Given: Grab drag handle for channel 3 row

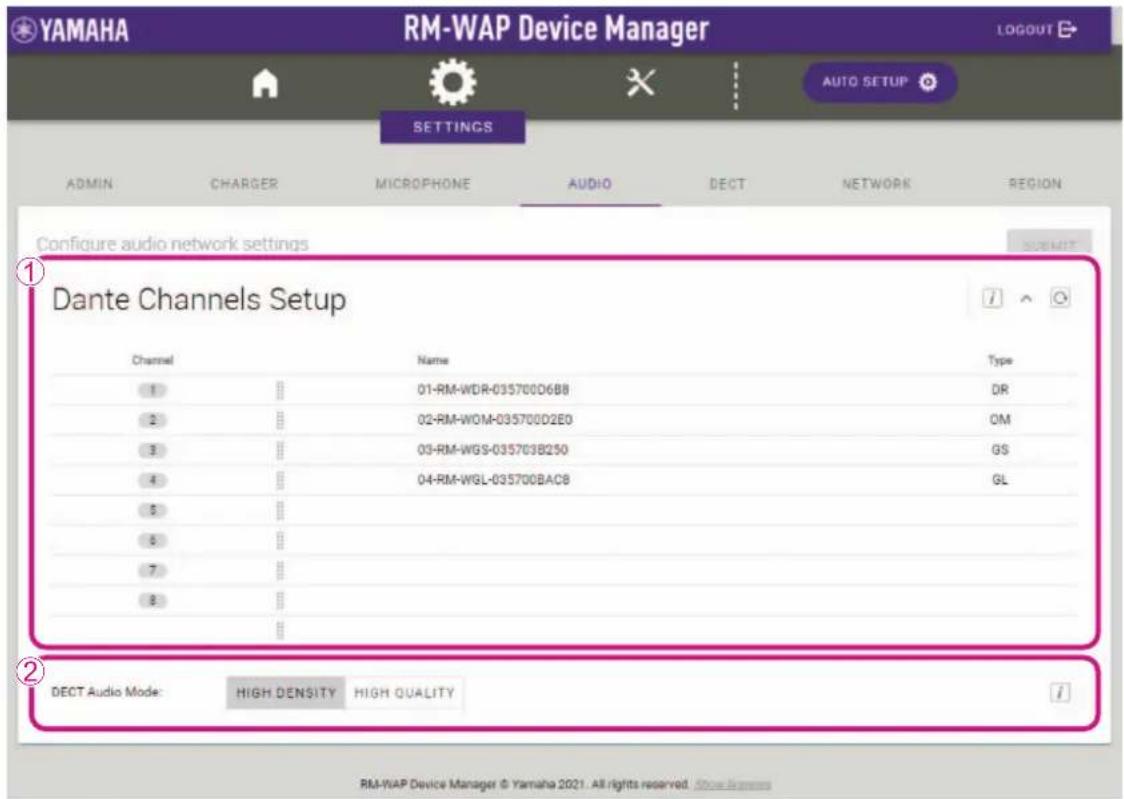Looking at the screenshot, I should click(x=280, y=450).
